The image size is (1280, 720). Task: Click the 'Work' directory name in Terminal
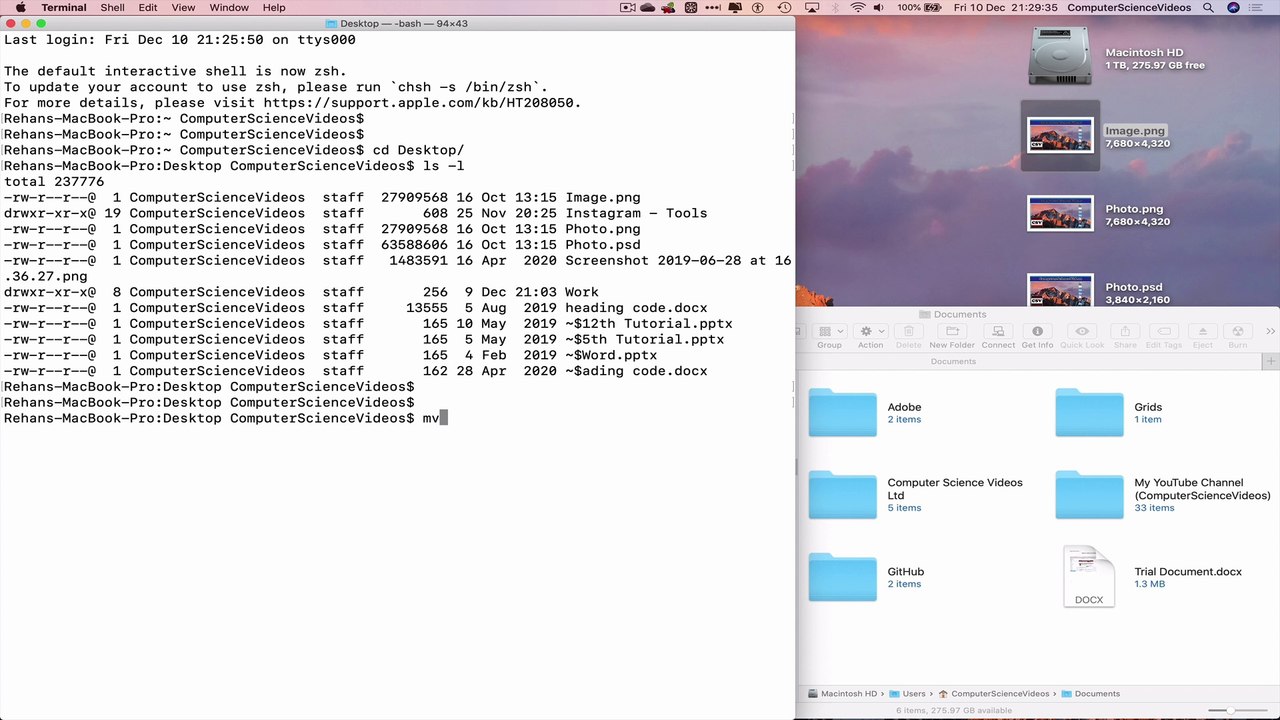pos(582,292)
